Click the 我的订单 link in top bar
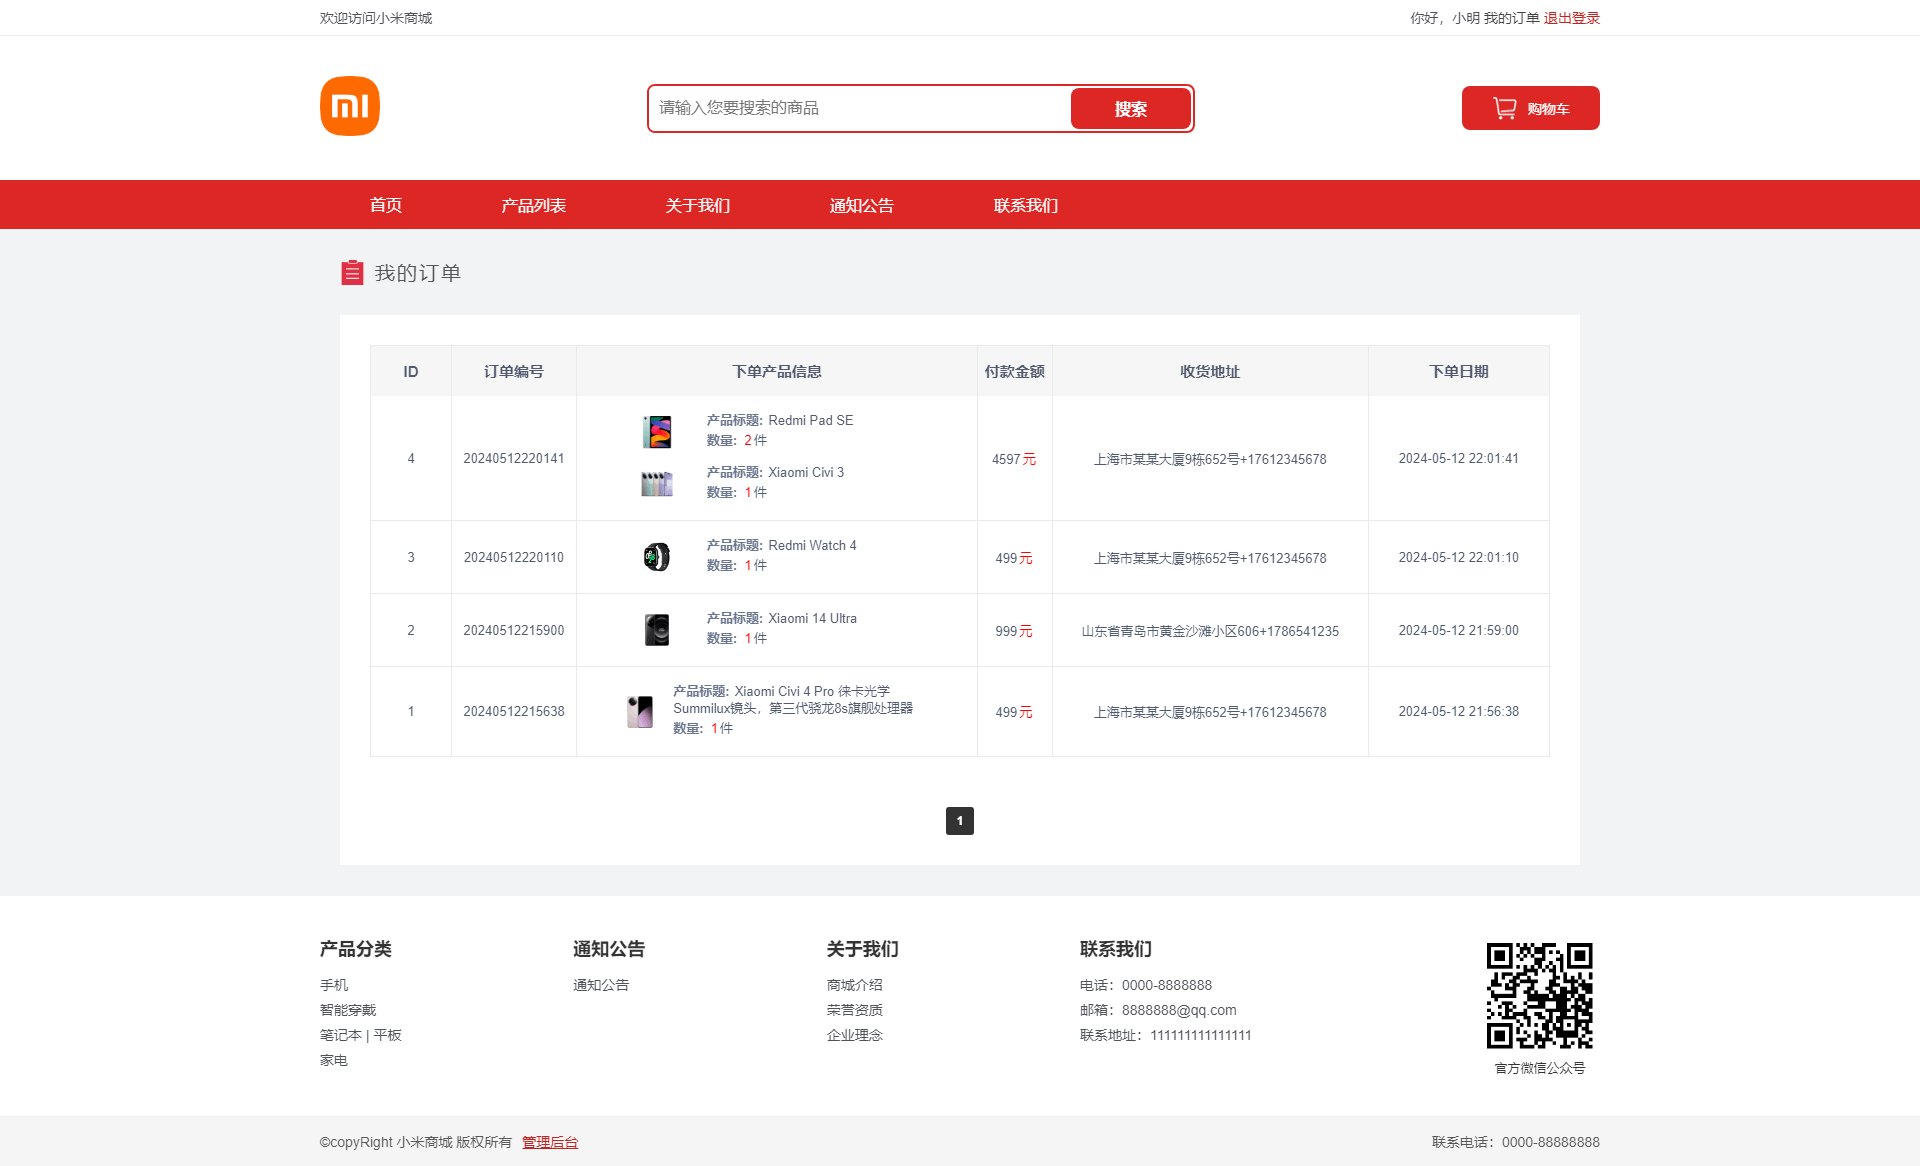 tap(1511, 18)
